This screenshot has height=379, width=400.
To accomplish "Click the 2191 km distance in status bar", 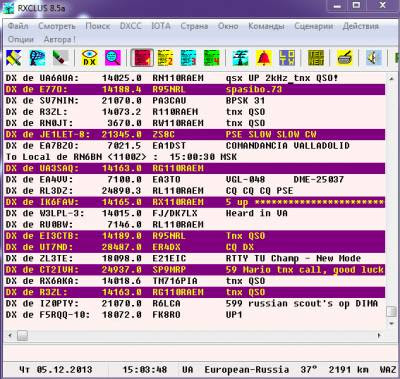I will 349,369.
